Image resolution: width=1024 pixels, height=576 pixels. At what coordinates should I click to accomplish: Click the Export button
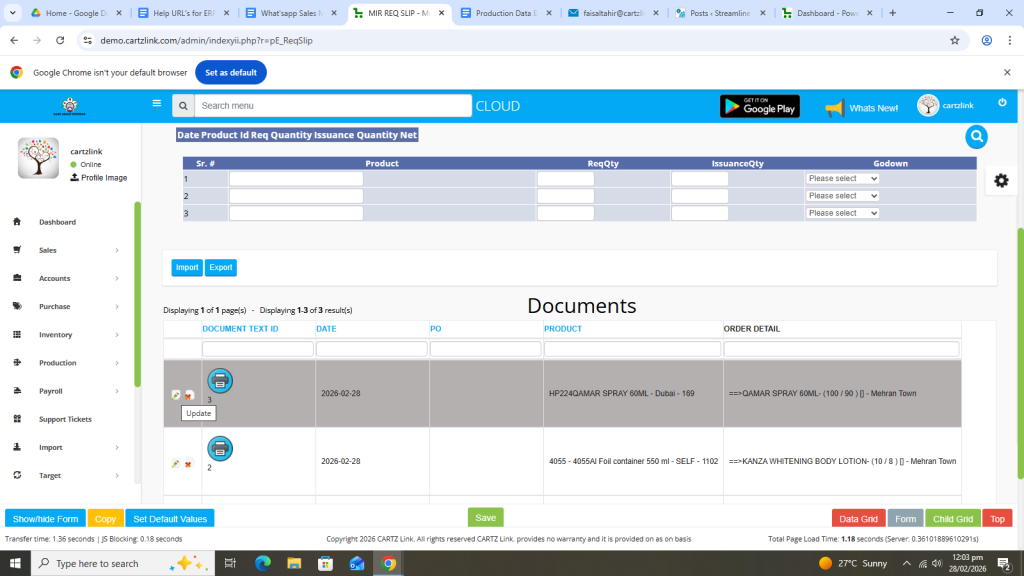220,267
